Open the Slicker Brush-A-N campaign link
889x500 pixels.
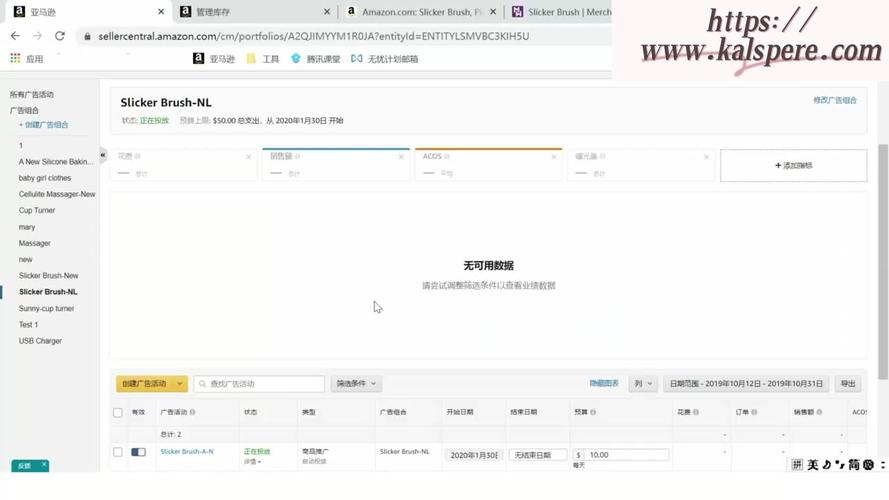coord(187,452)
